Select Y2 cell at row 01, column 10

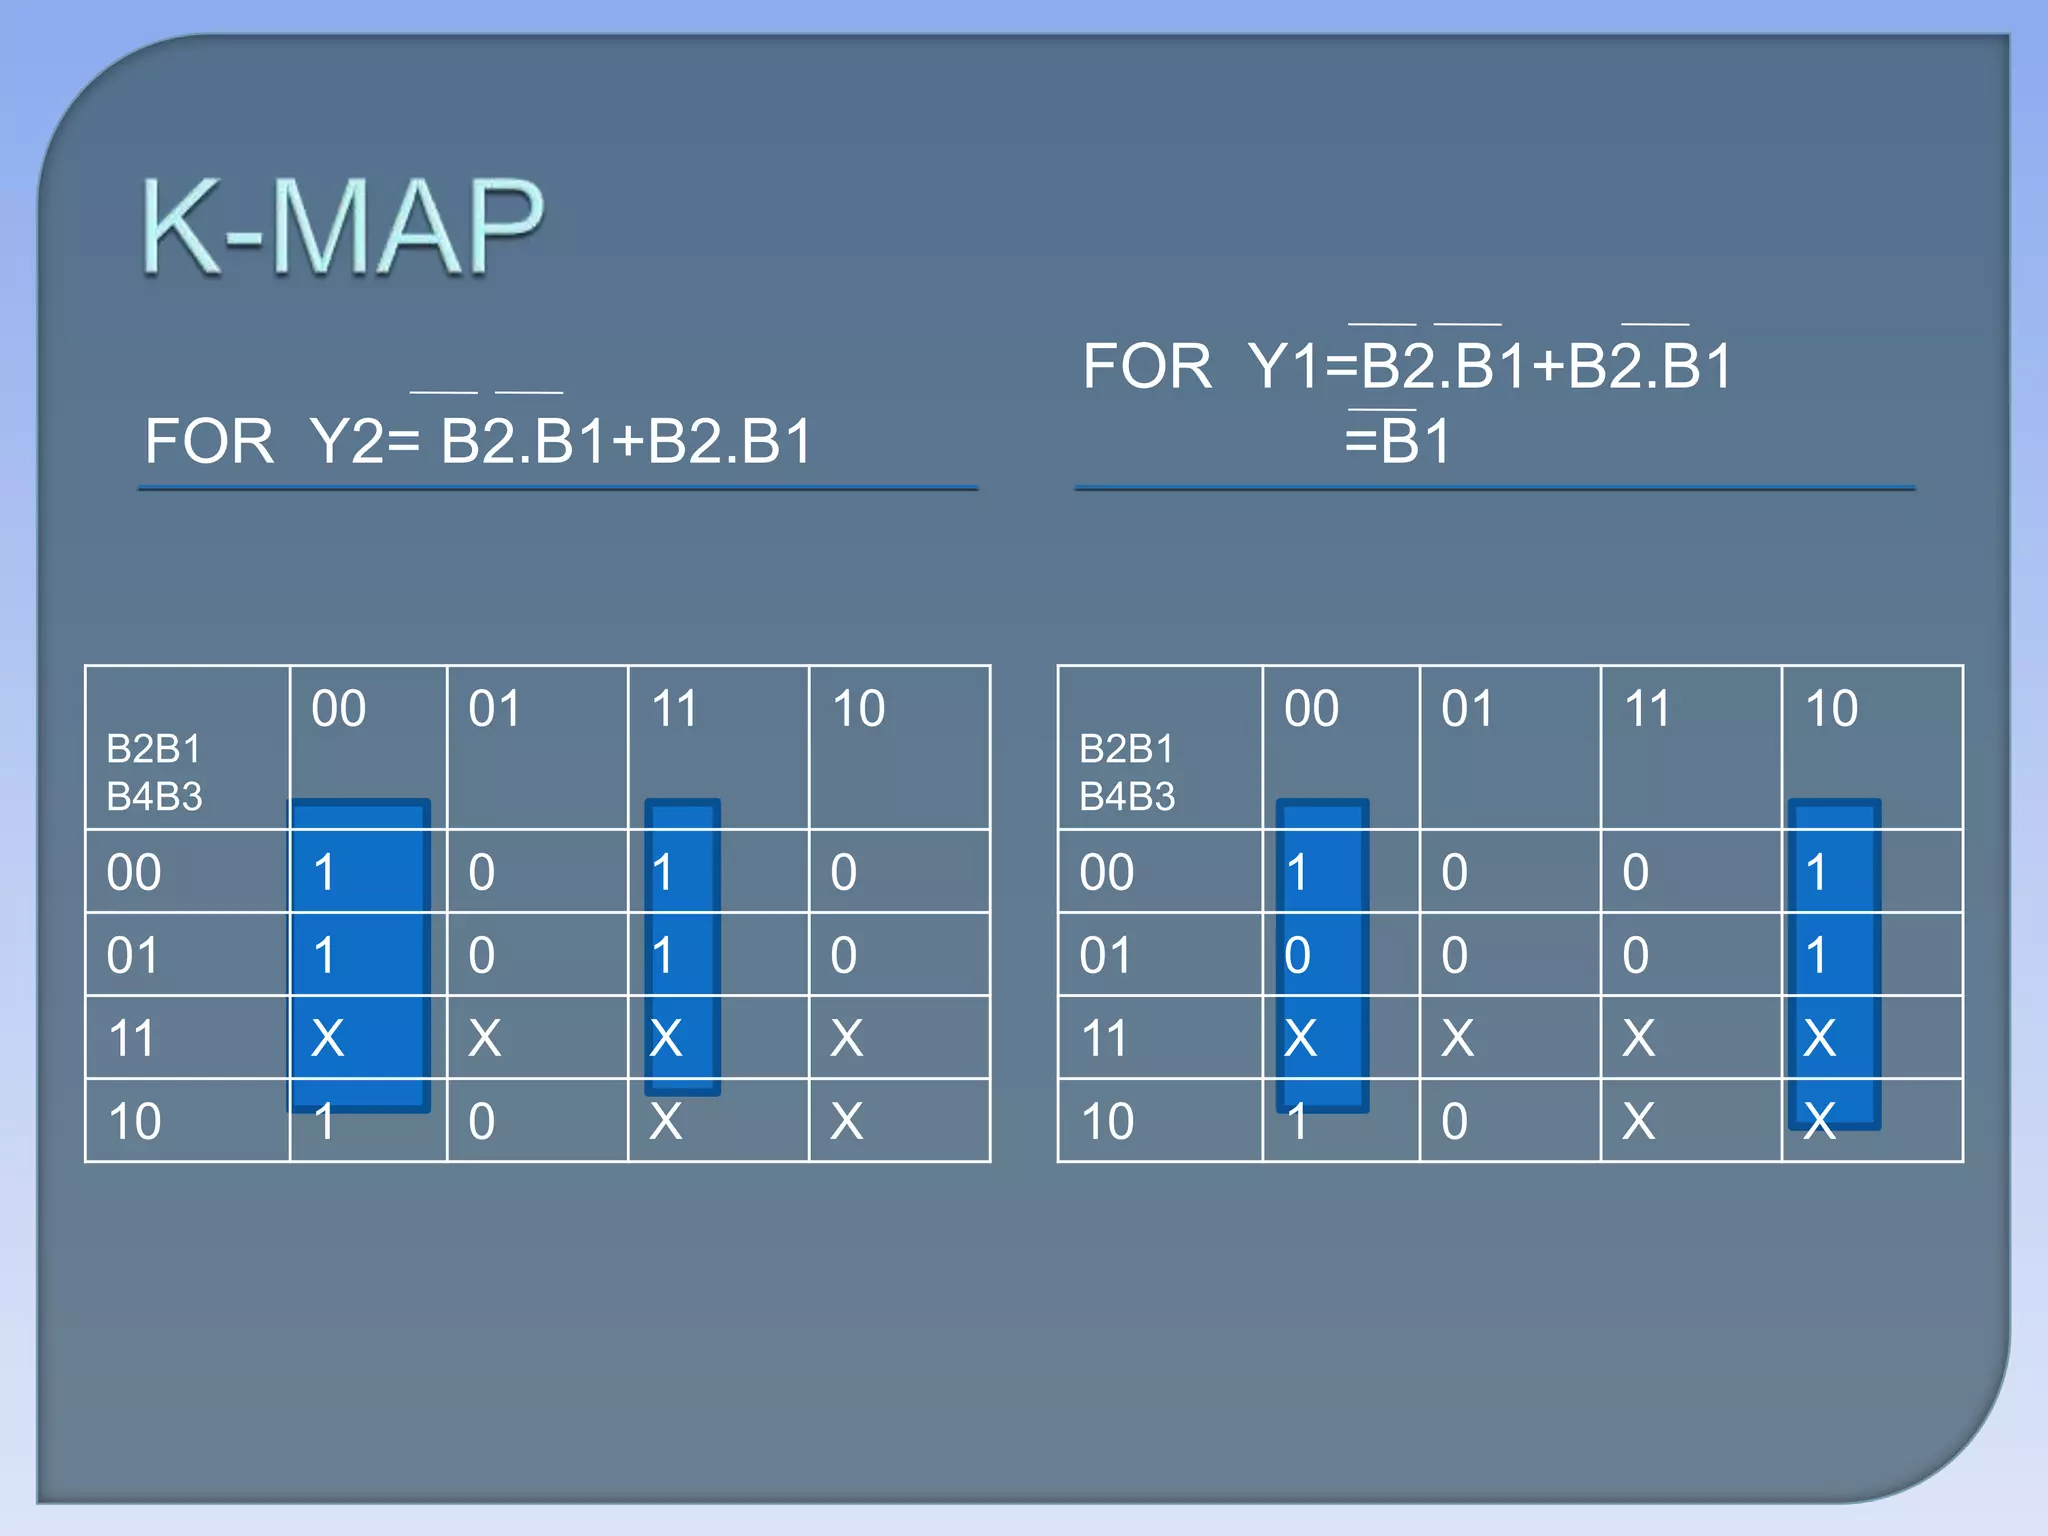[899, 954]
